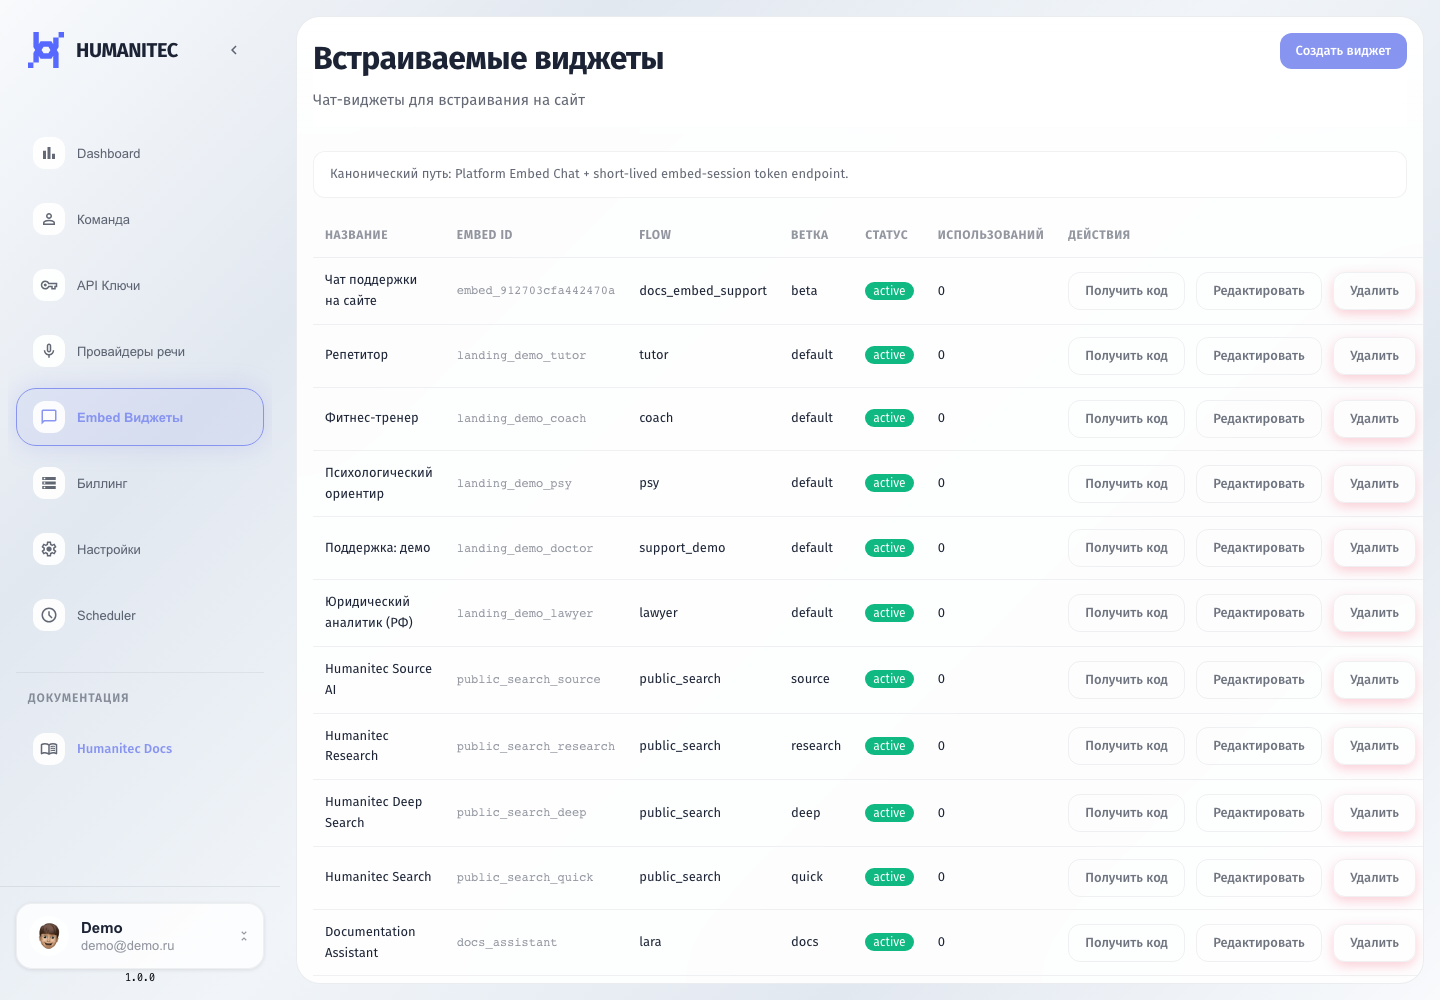Edit the Documentation Assistant widget
Viewport: 1440px width, 1000px height.
point(1258,943)
